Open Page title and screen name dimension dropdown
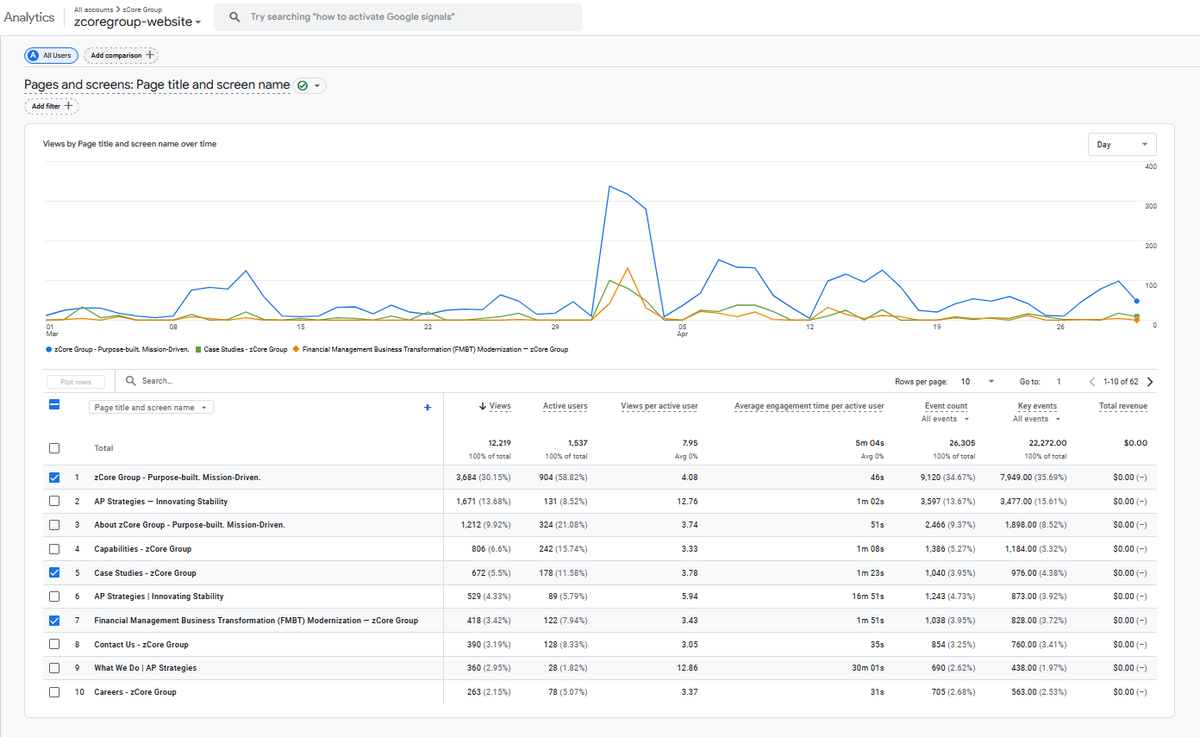Viewport: 1200px width, 737px height. click(151, 407)
